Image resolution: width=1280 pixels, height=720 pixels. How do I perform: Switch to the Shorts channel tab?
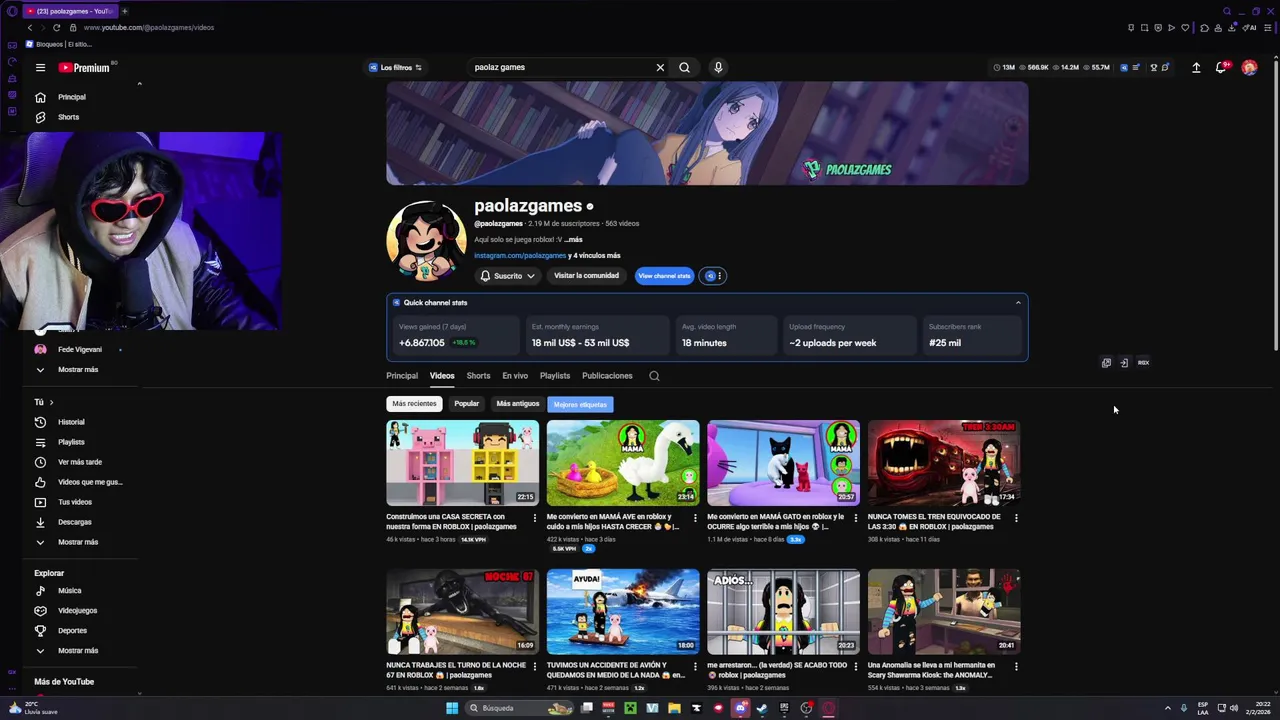(478, 376)
